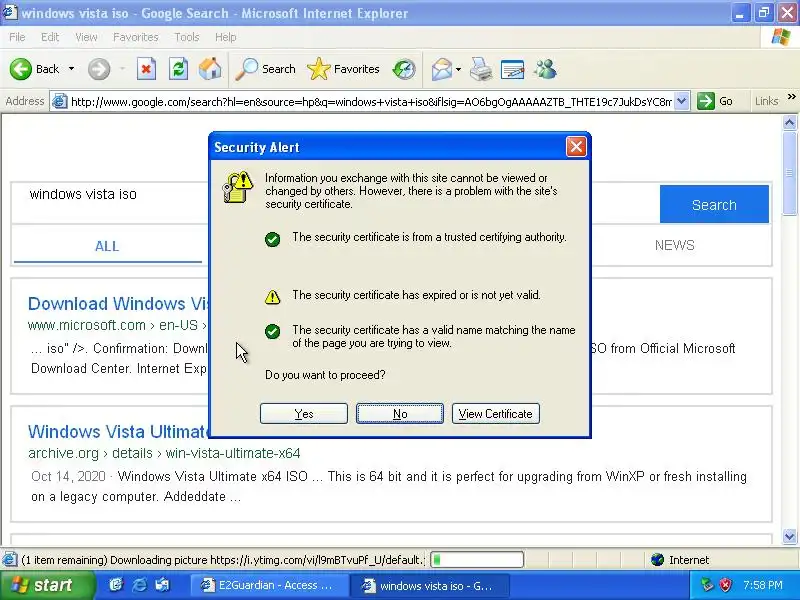
Task: Close the Security Alert dialog
Action: (576, 147)
